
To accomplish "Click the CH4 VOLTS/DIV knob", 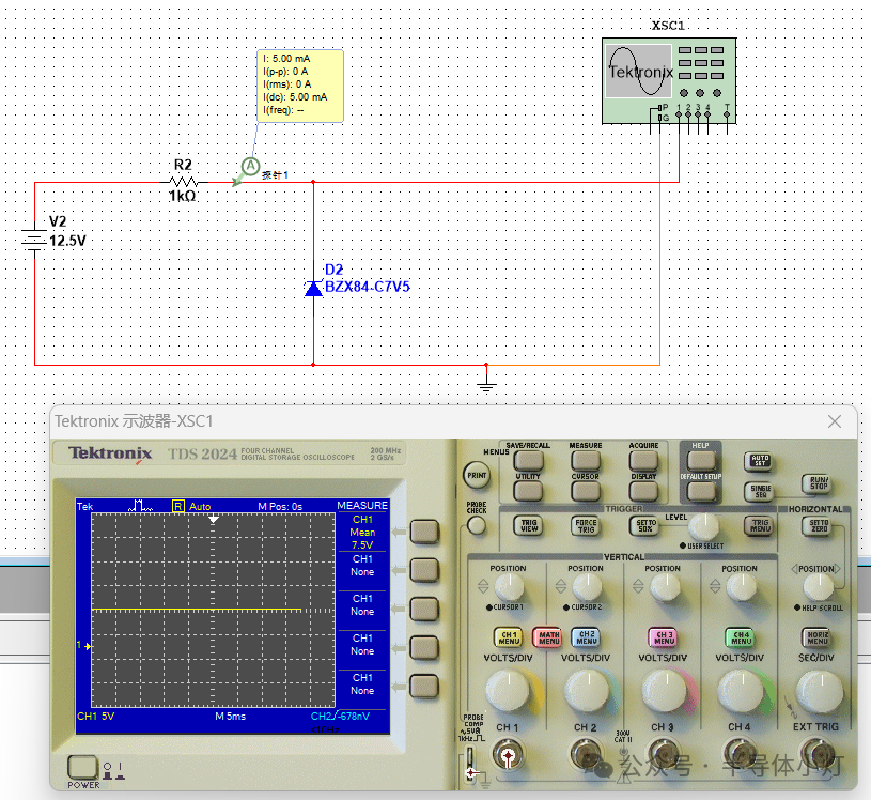I will point(740,691).
